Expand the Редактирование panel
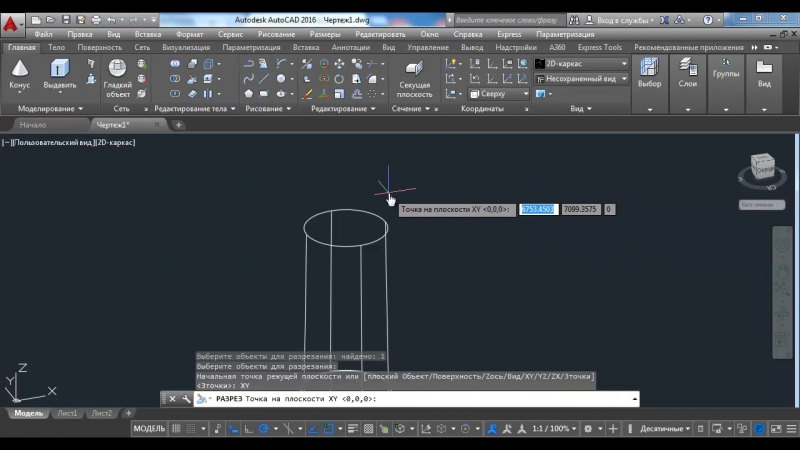Image resolution: width=800 pixels, height=450 pixels. pos(343,109)
